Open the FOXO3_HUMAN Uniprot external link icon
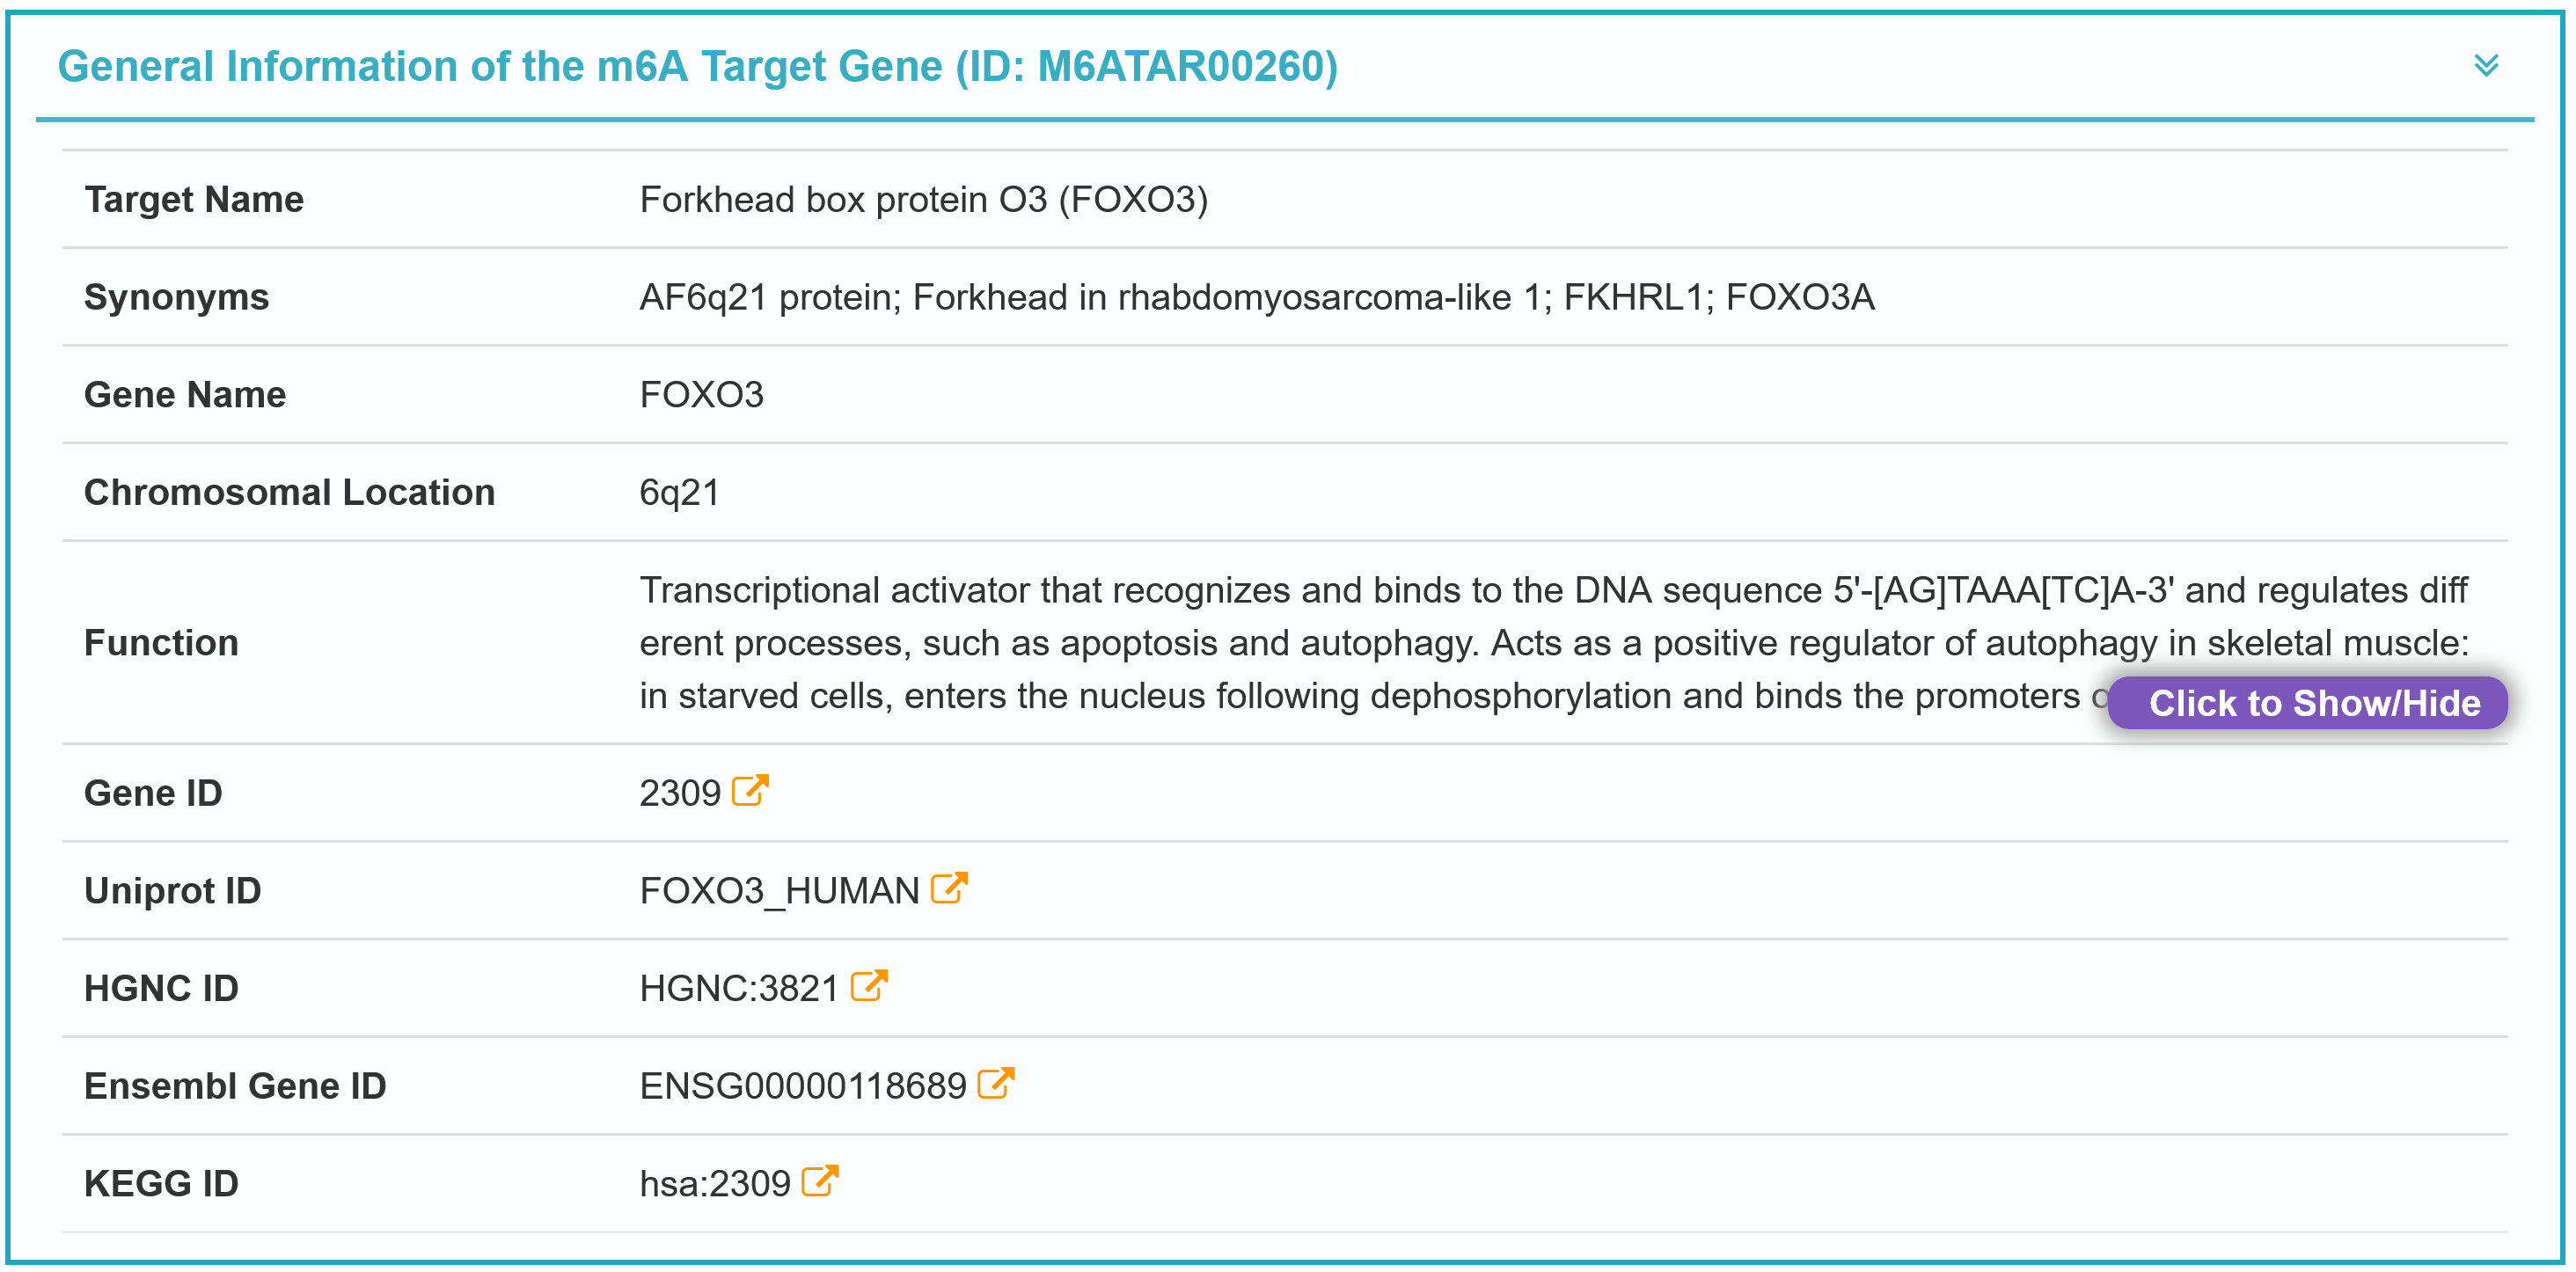The image size is (2576, 1272). [x=948, y=888]
